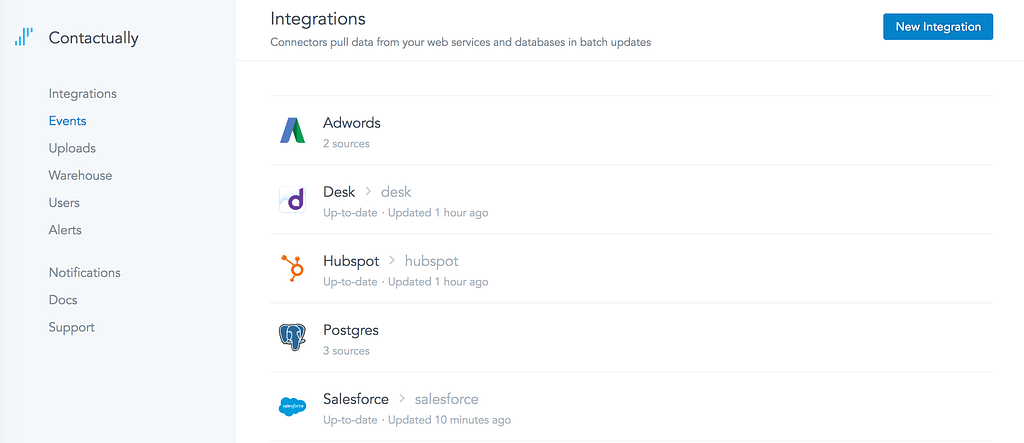Image resolution: width=1024 pixels, height=443 pixels.
Task: Navigate to the Warehouse page
Action: 80,175
